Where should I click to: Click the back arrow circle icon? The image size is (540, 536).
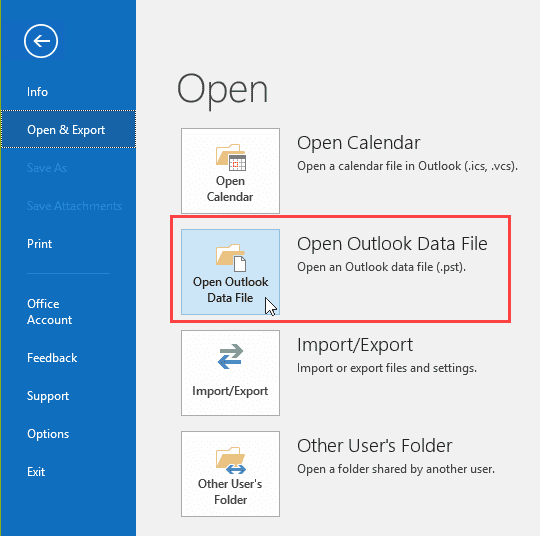[x=41, y=41]
